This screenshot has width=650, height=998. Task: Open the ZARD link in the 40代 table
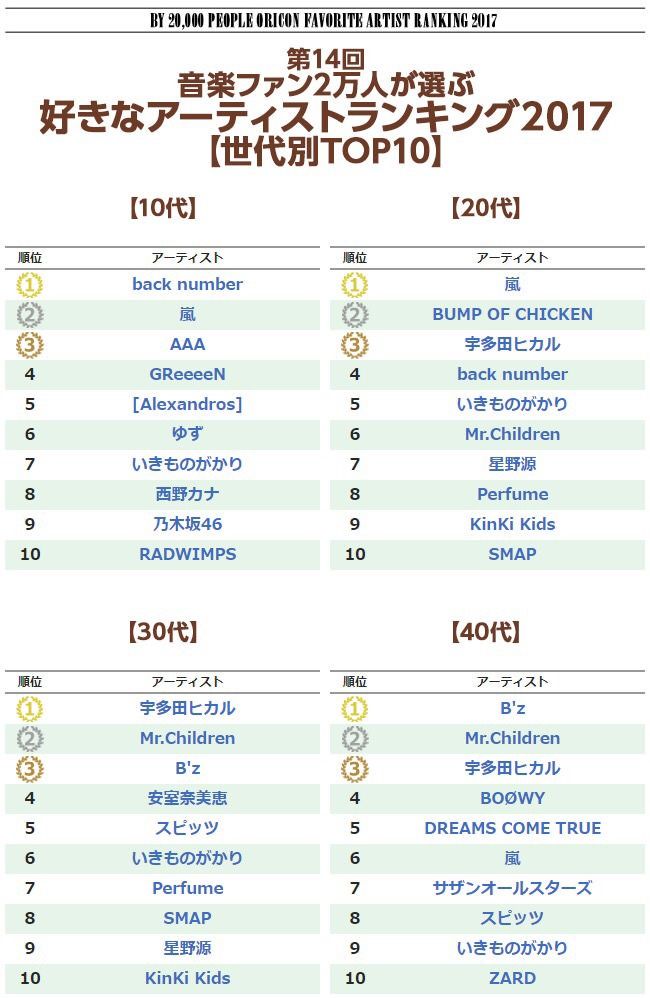click(512, 978)
